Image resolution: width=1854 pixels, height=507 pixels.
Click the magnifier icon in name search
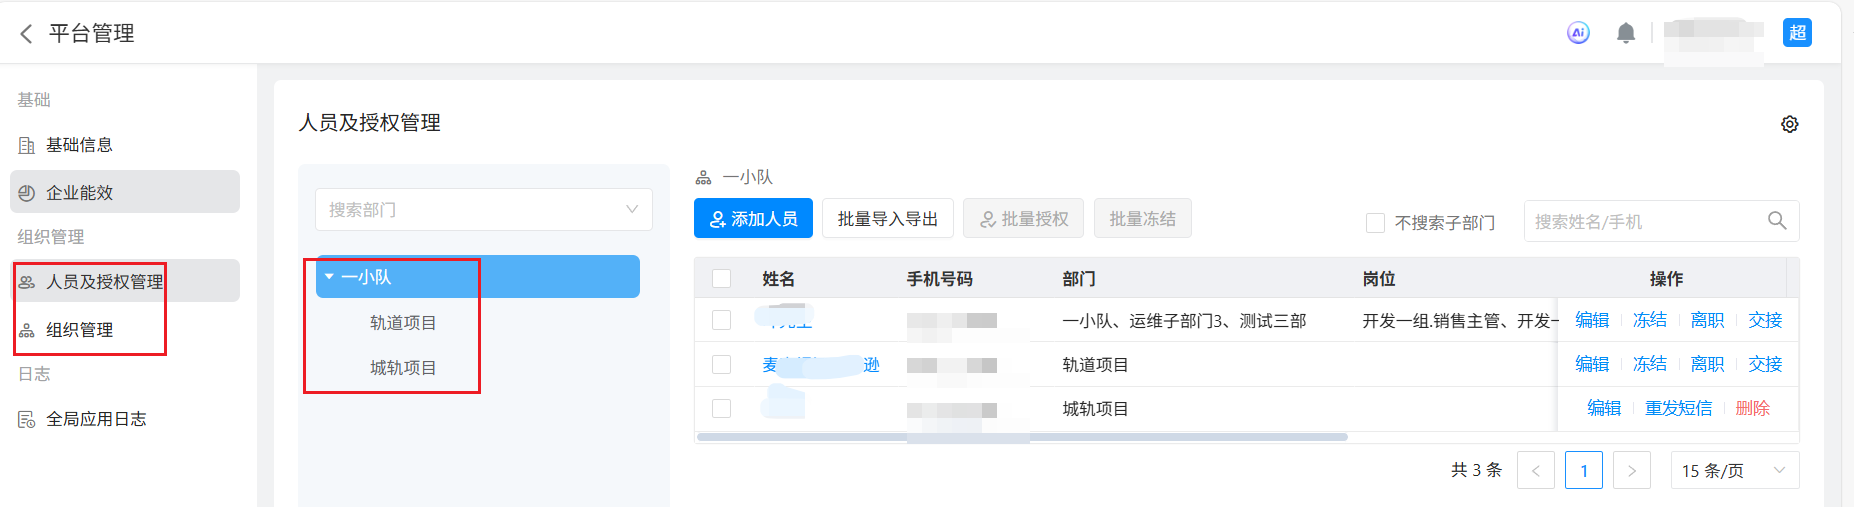[1776, 221]
